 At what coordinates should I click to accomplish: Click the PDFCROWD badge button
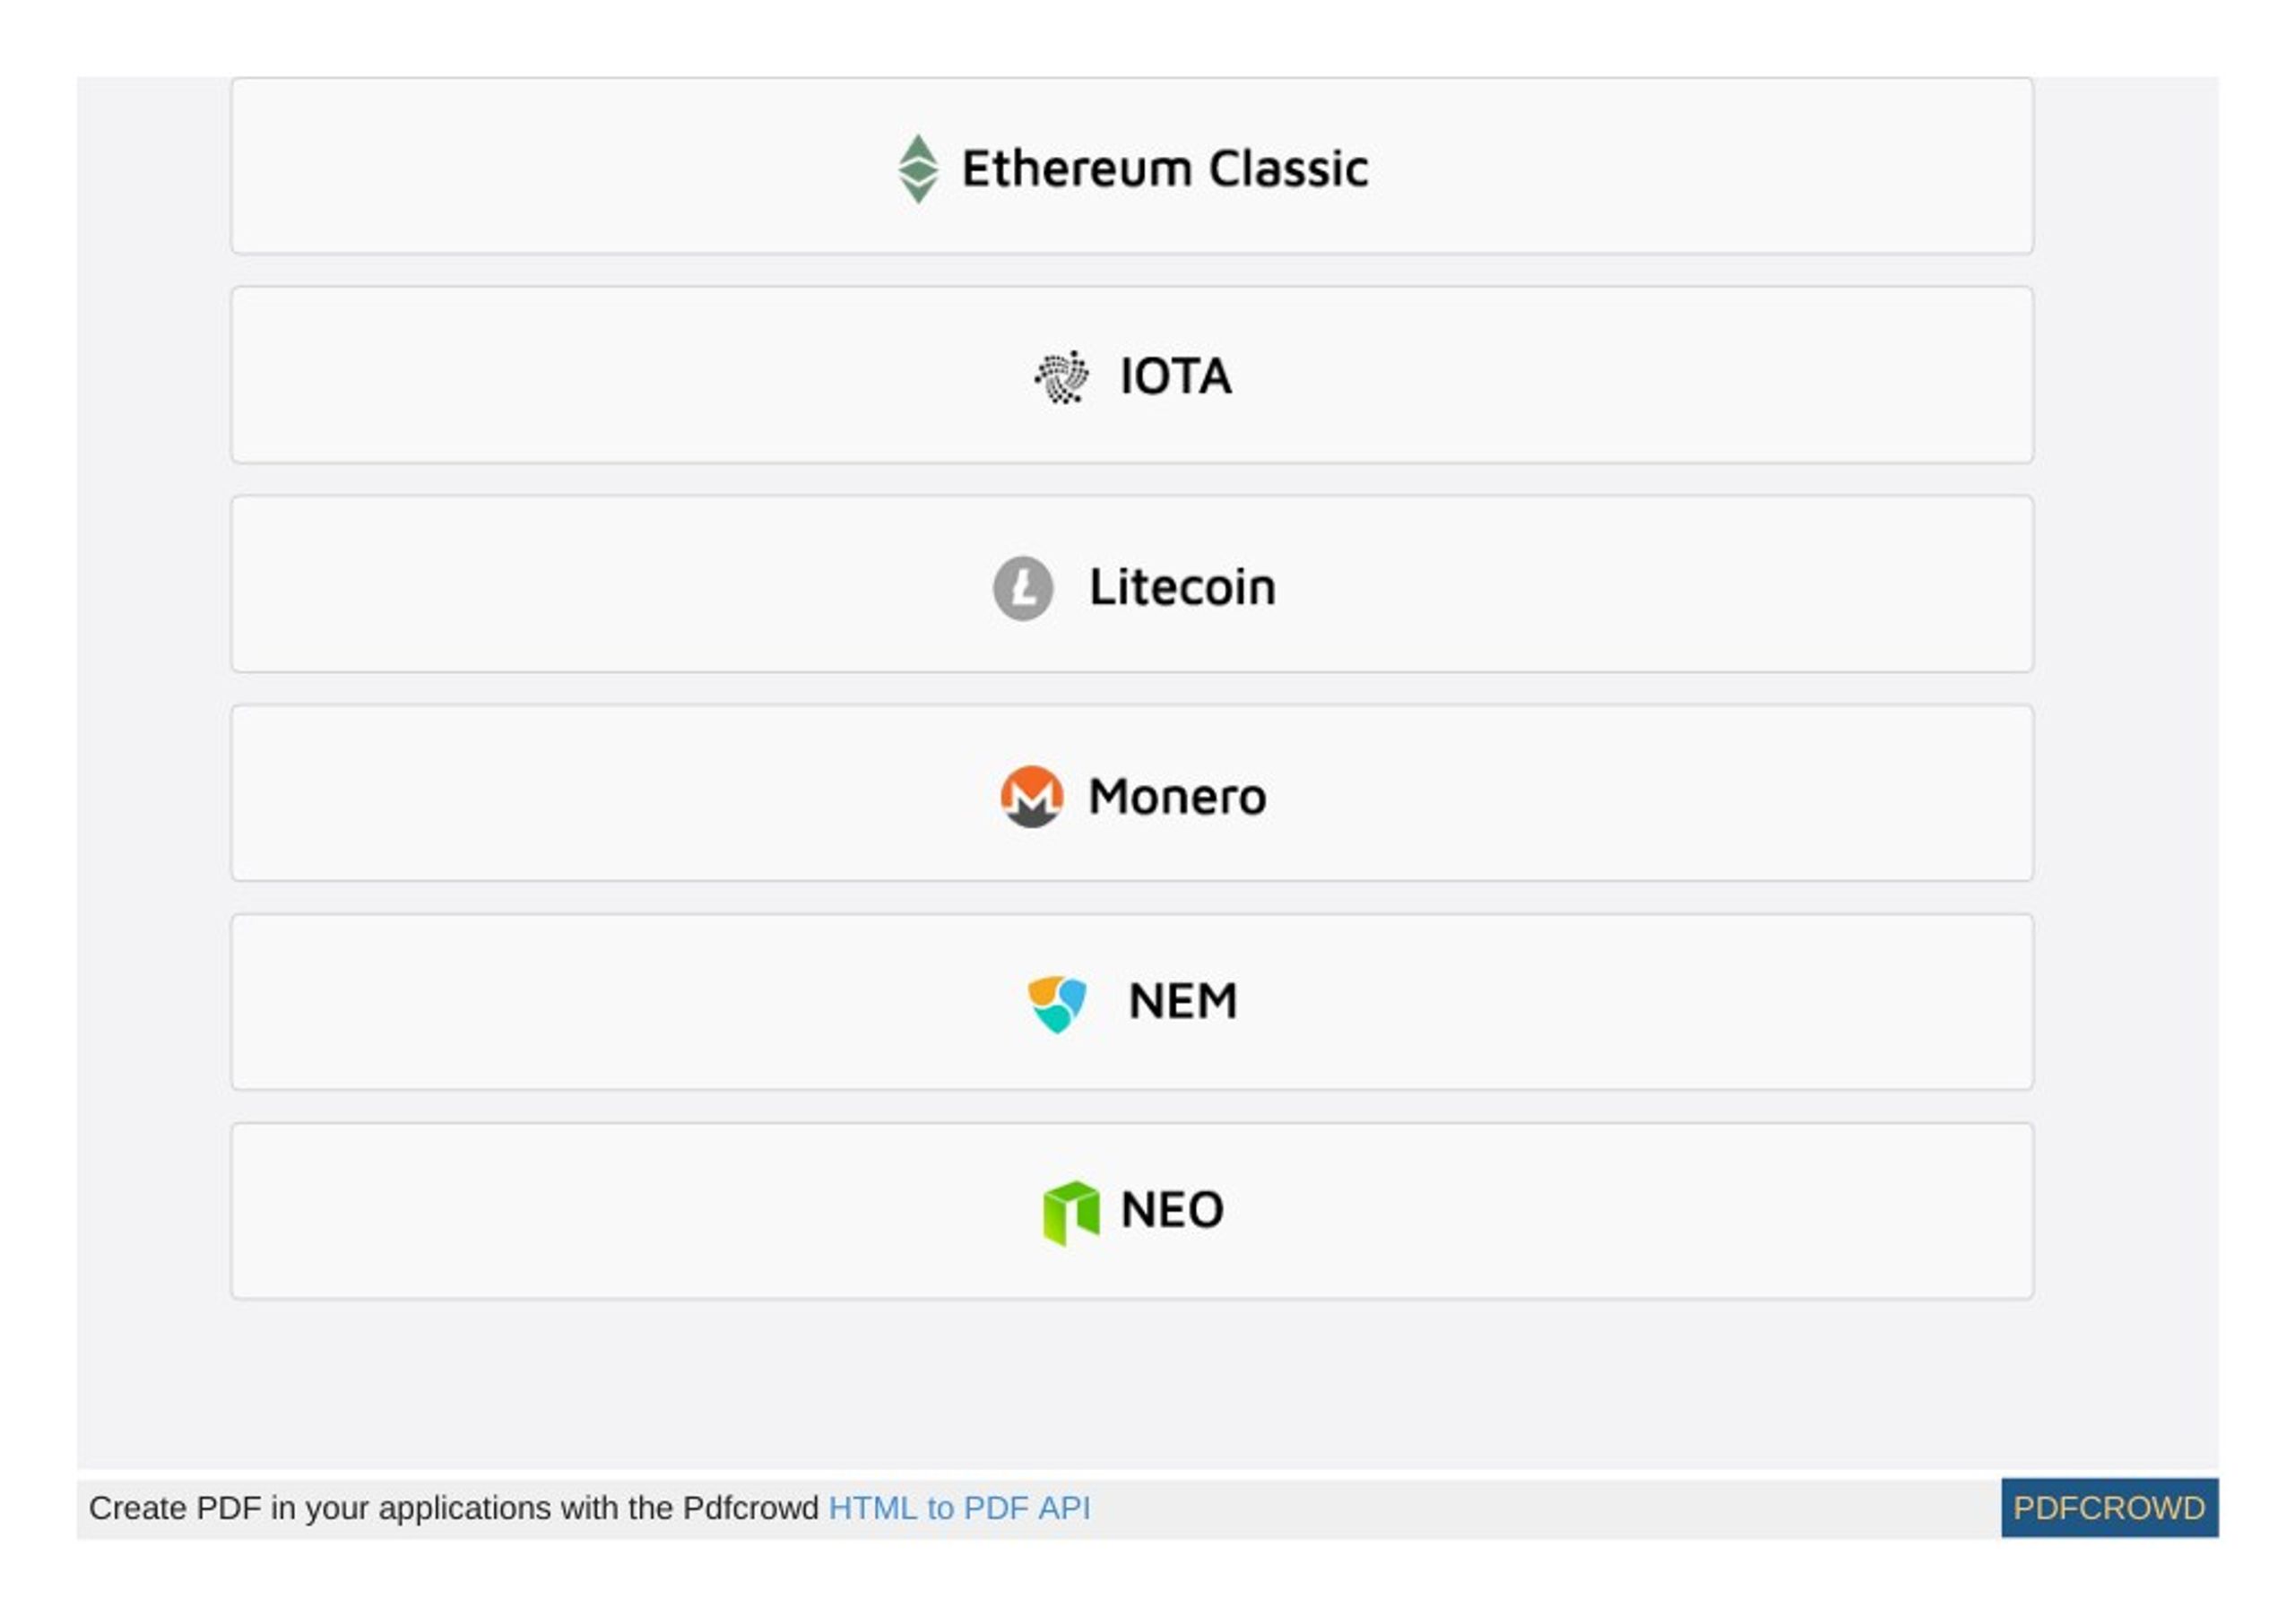click(x=2109, y=1508)
